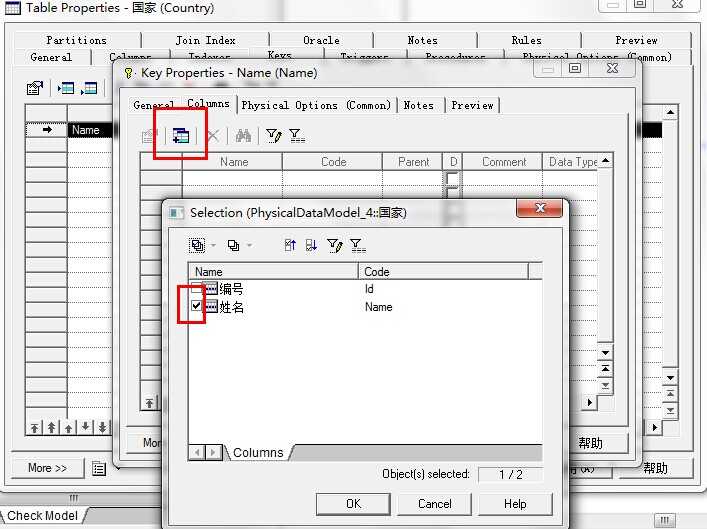
Task: Click OK in Selection dialog
Action: pyautogui.click(x=353, y=504)
